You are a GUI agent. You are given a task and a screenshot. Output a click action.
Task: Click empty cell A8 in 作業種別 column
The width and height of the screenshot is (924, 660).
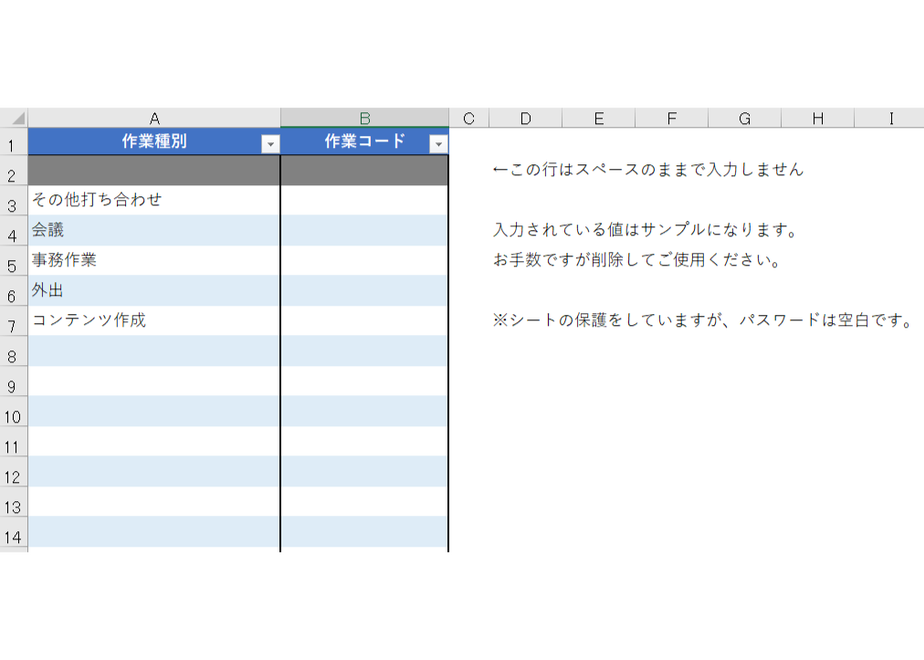click(154, 351)
